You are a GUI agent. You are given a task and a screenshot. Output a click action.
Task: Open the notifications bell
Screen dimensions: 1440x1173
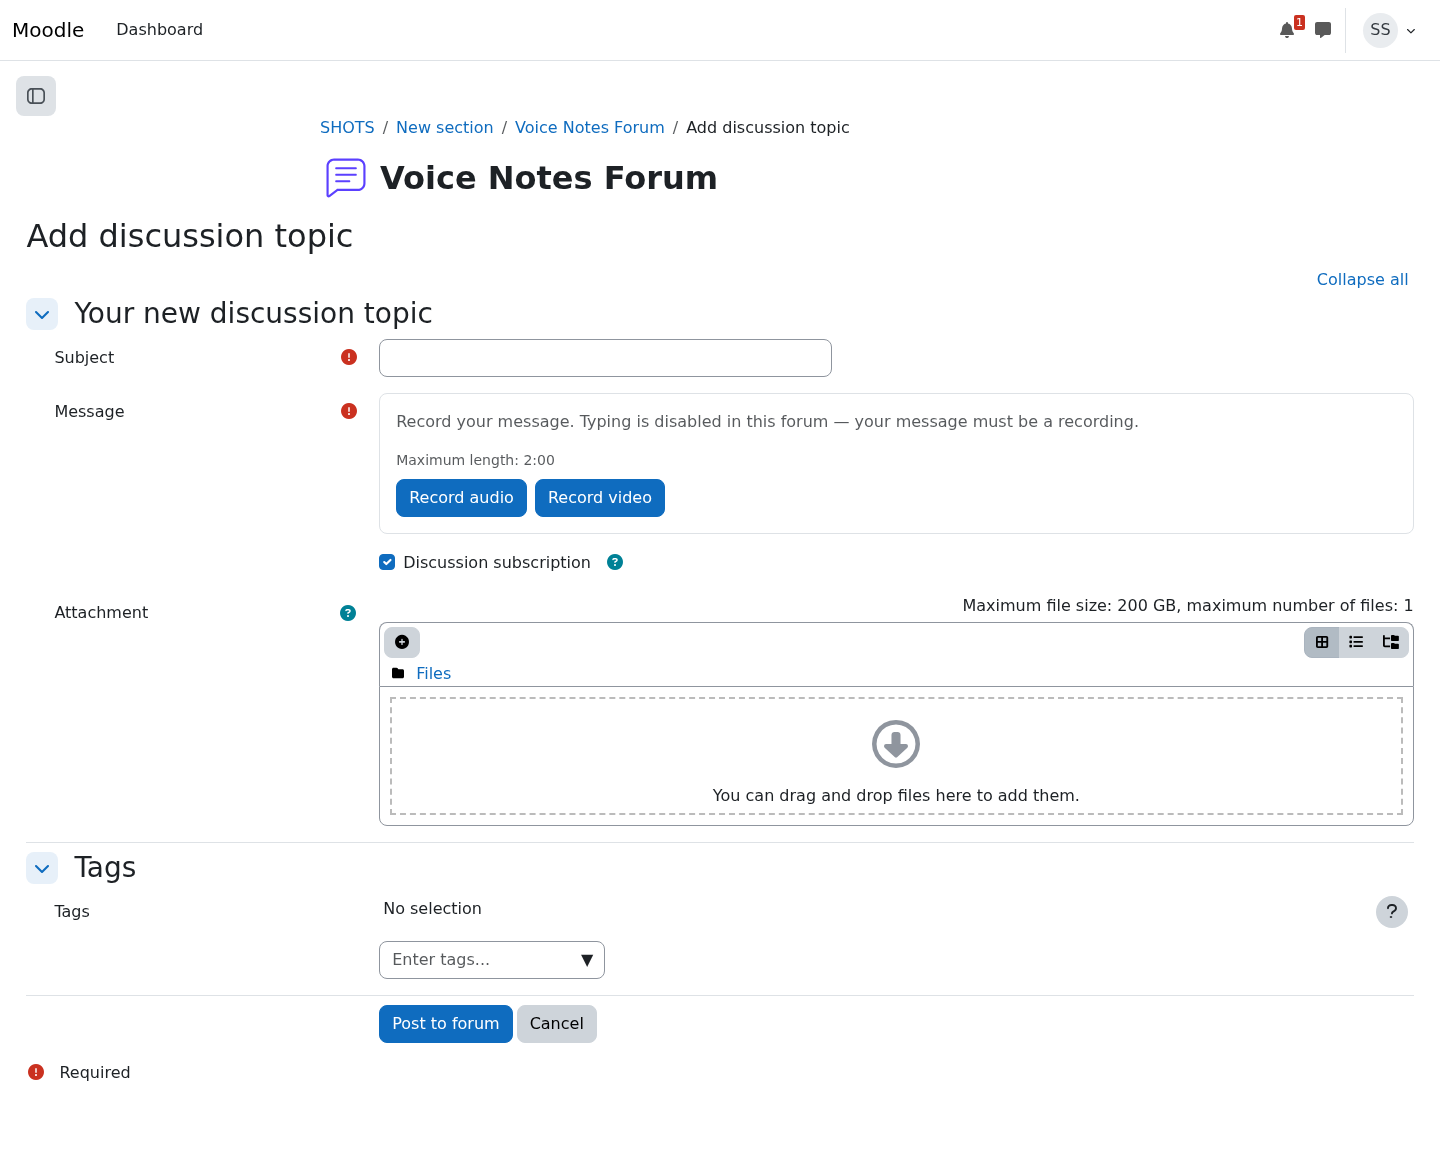pos(1287,30)
